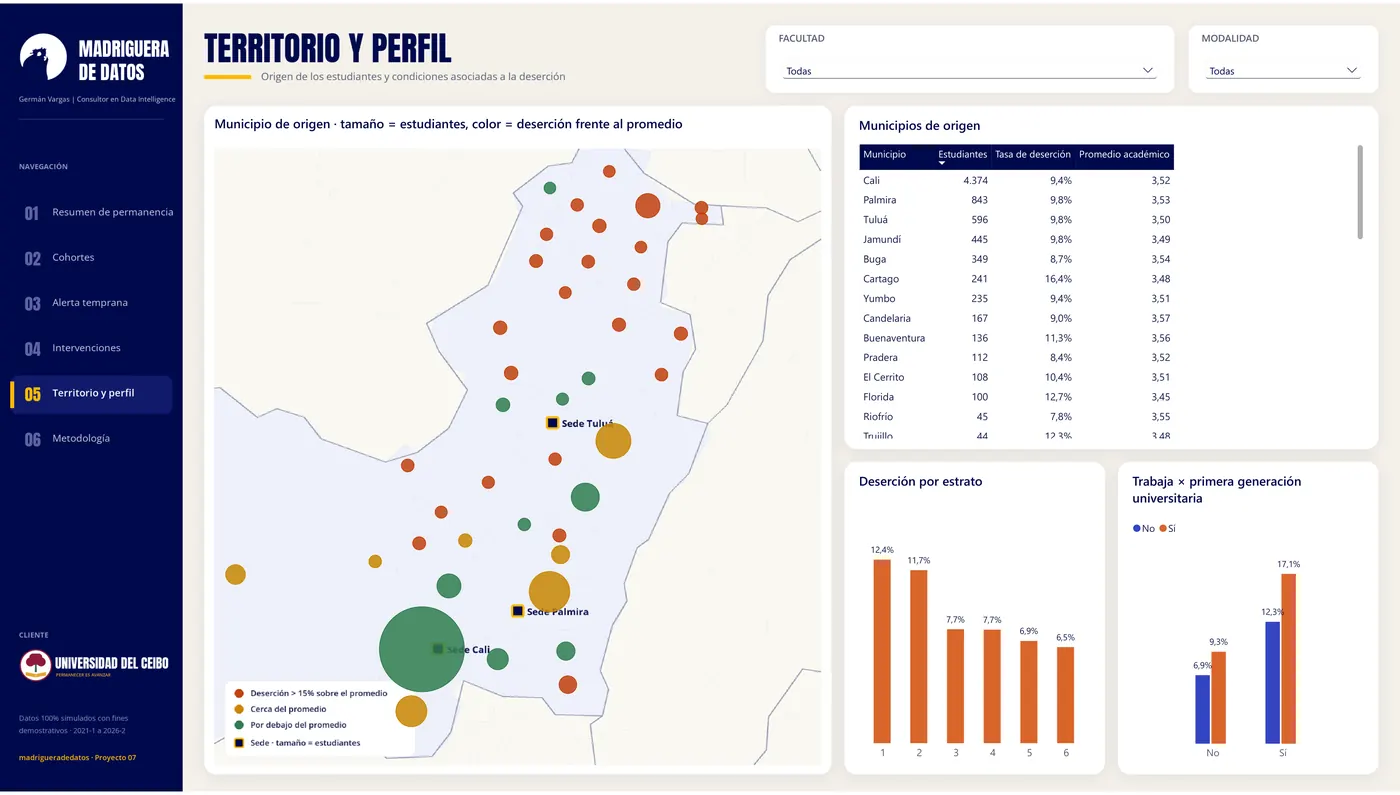The width and height of the screenshot is (1400, 795).
Task: Click the Cartago desertion value 16,4%
Action: 1060,279
